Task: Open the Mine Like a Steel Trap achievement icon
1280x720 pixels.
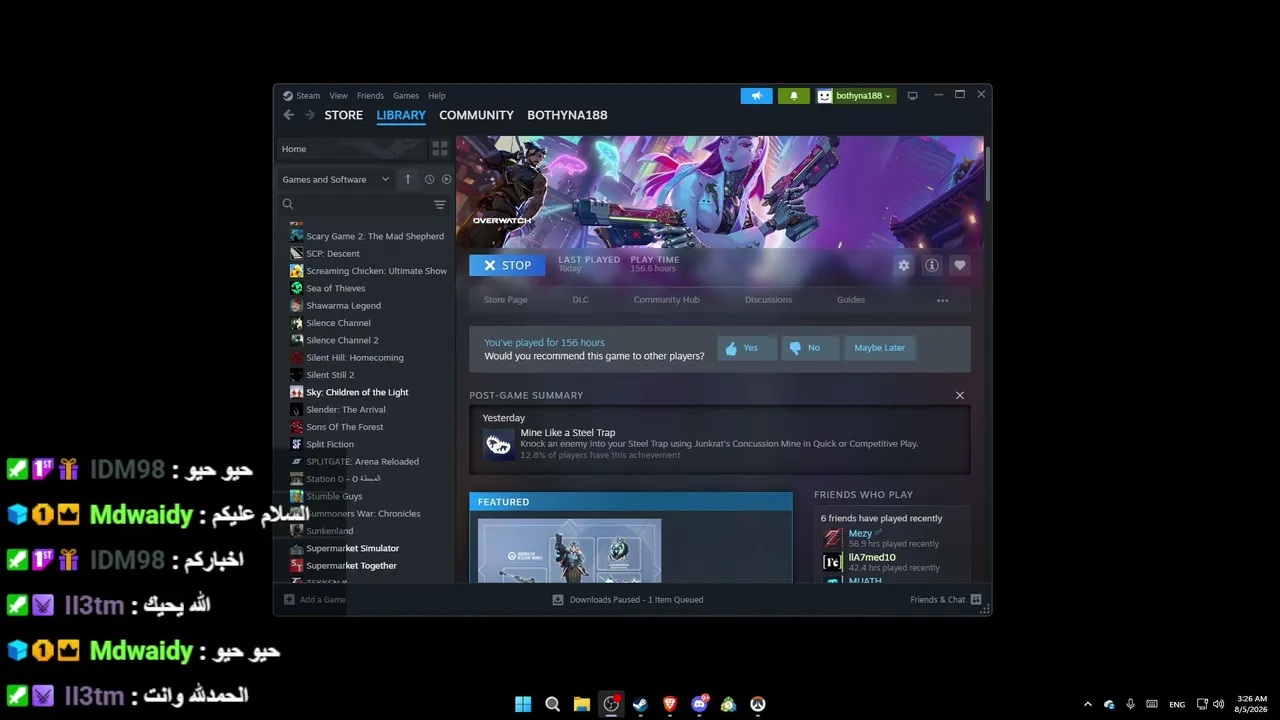Action: tap(498, 444)
